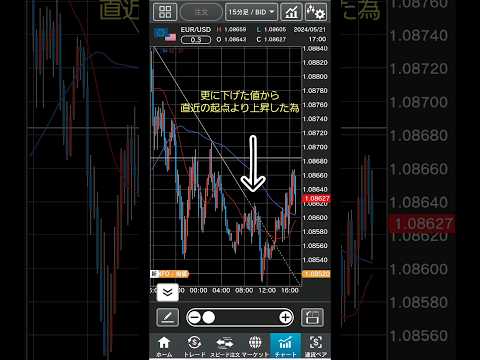This screenshot has width=480, height=360.
Task: Expand the 15分足 / BID timeframe dropdown
Action: (x=251, y=12)
